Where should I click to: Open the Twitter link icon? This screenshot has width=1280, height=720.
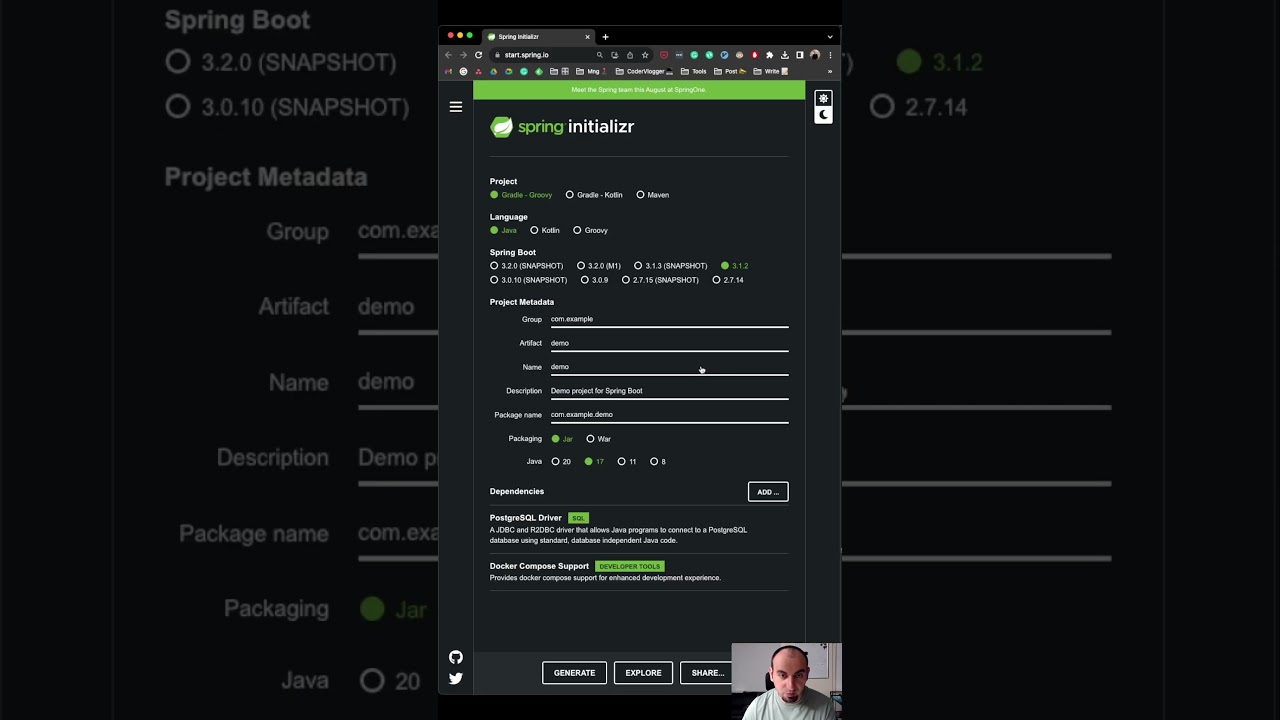(456, 678)
